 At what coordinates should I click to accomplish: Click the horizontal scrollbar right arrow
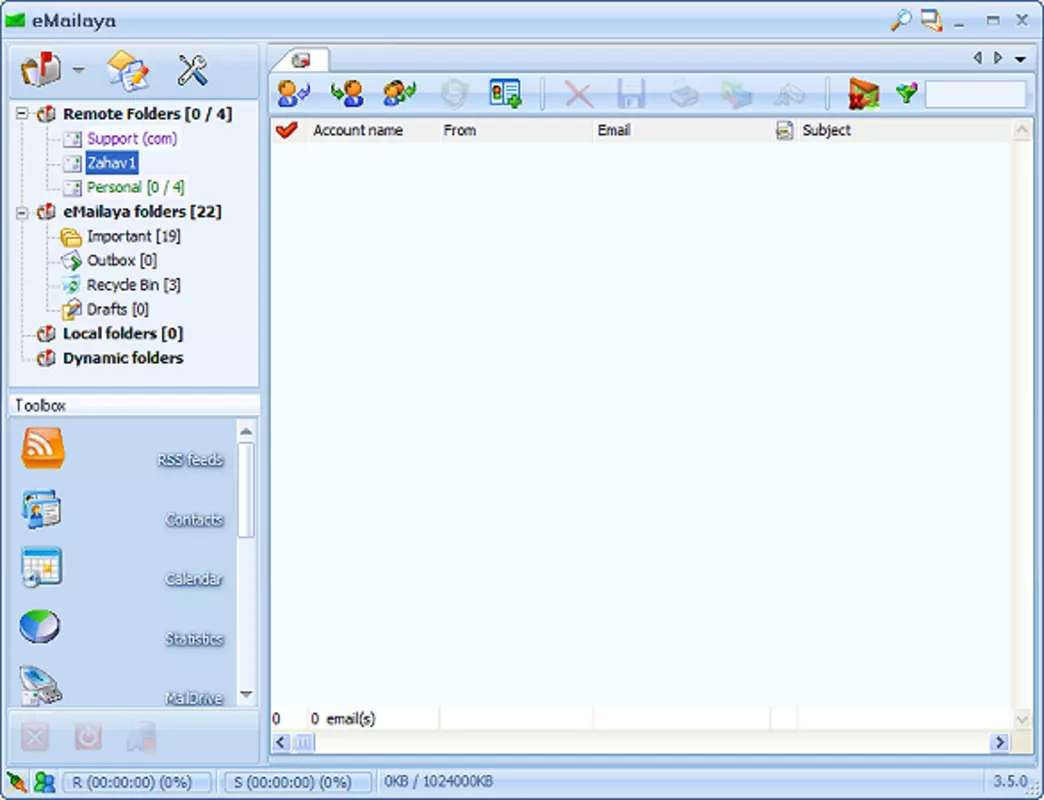click(999, 742)
